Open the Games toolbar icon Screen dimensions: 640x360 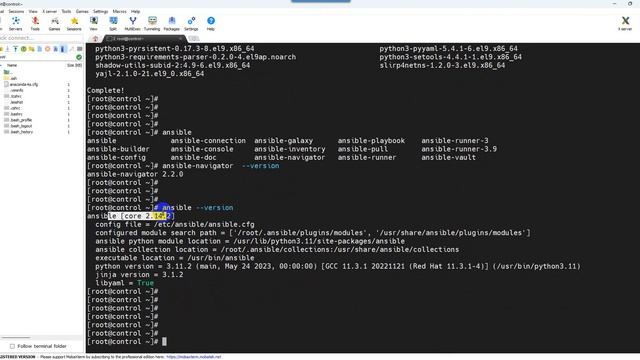54,23
